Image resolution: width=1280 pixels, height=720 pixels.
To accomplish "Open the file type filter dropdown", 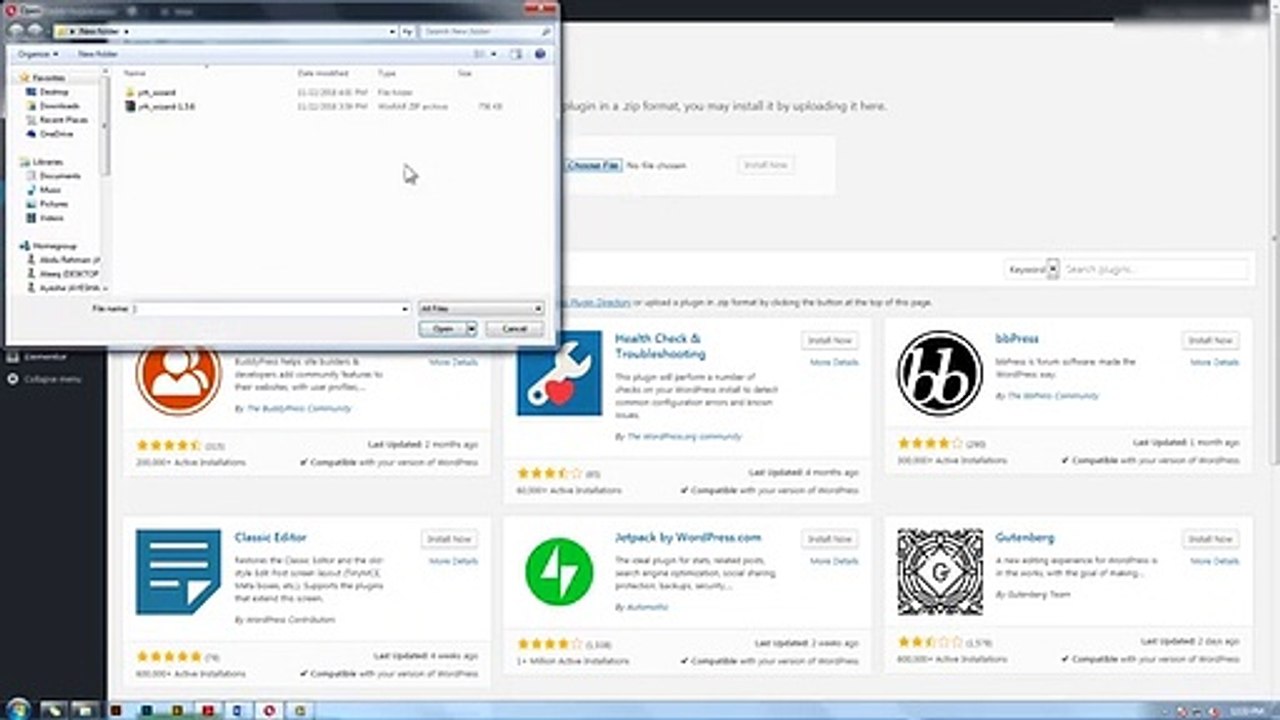I will tap(481, 309).
